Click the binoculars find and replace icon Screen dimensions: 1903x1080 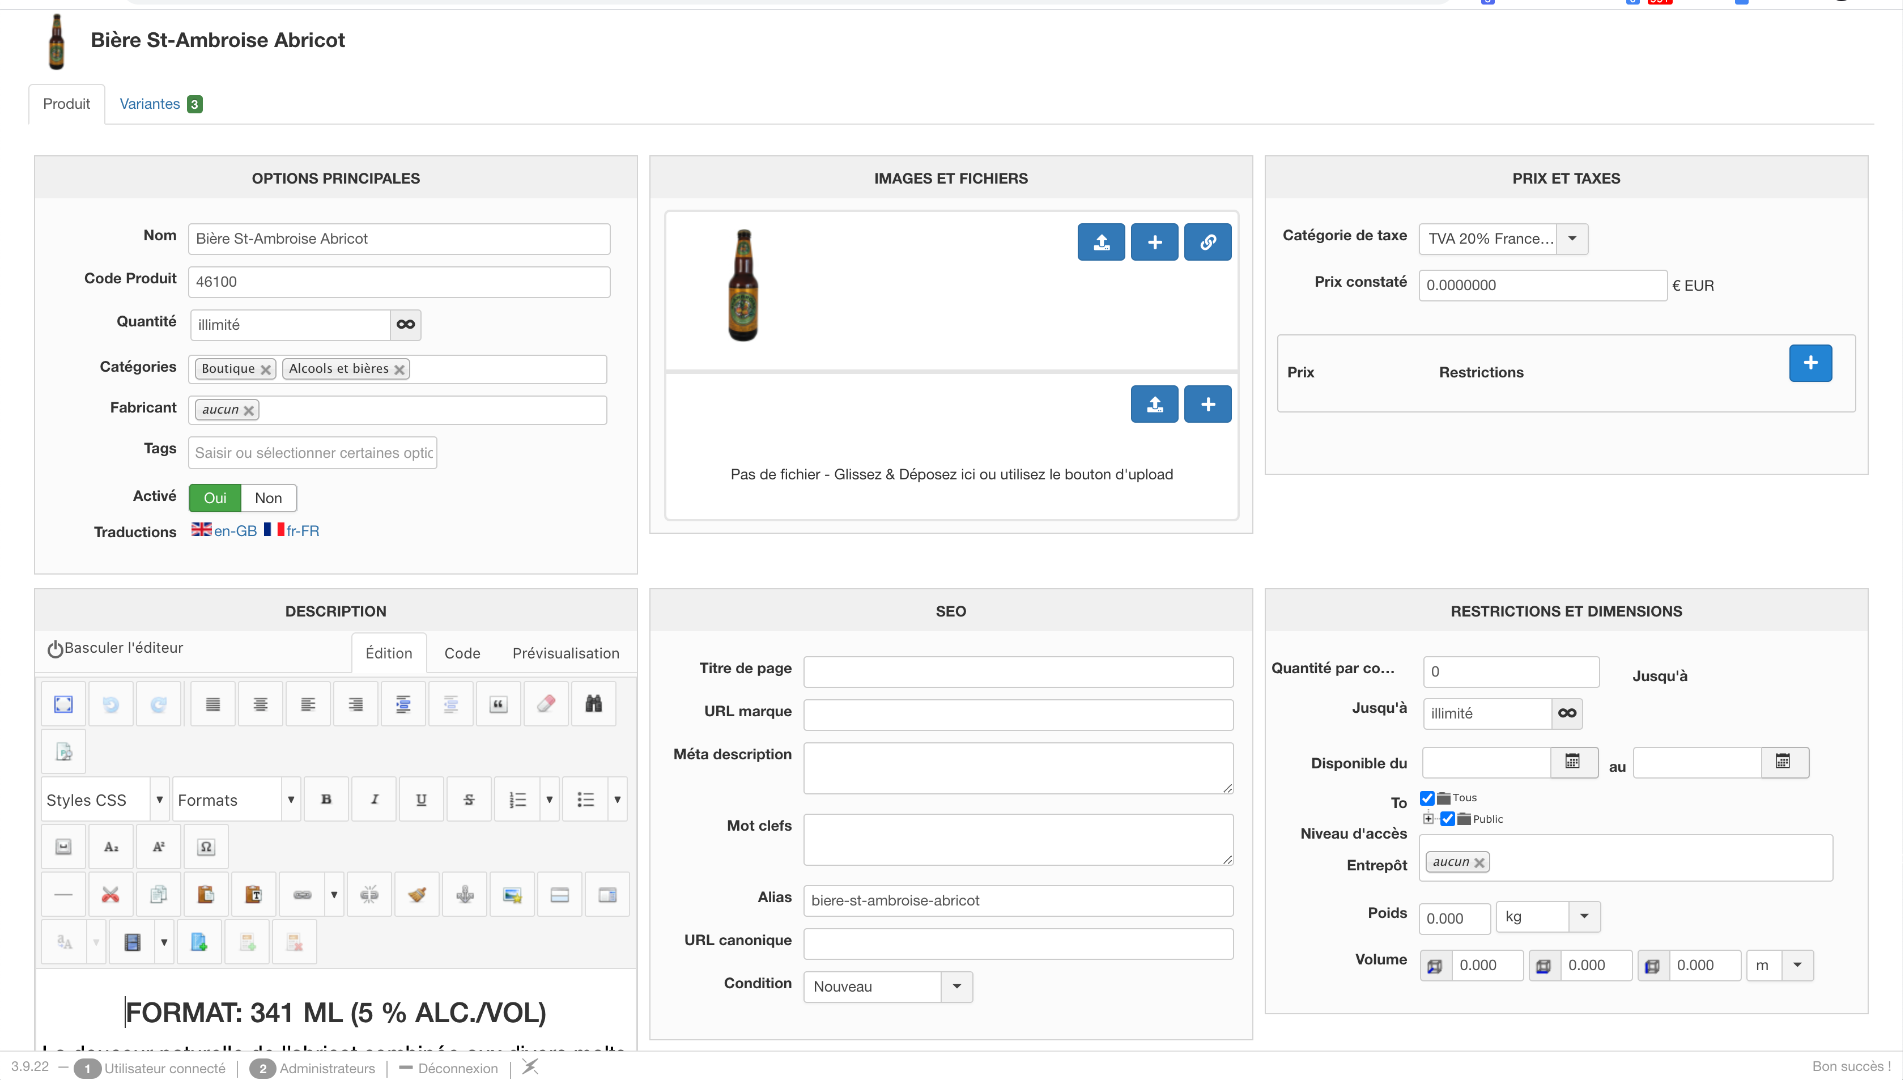tap(593, 704)
